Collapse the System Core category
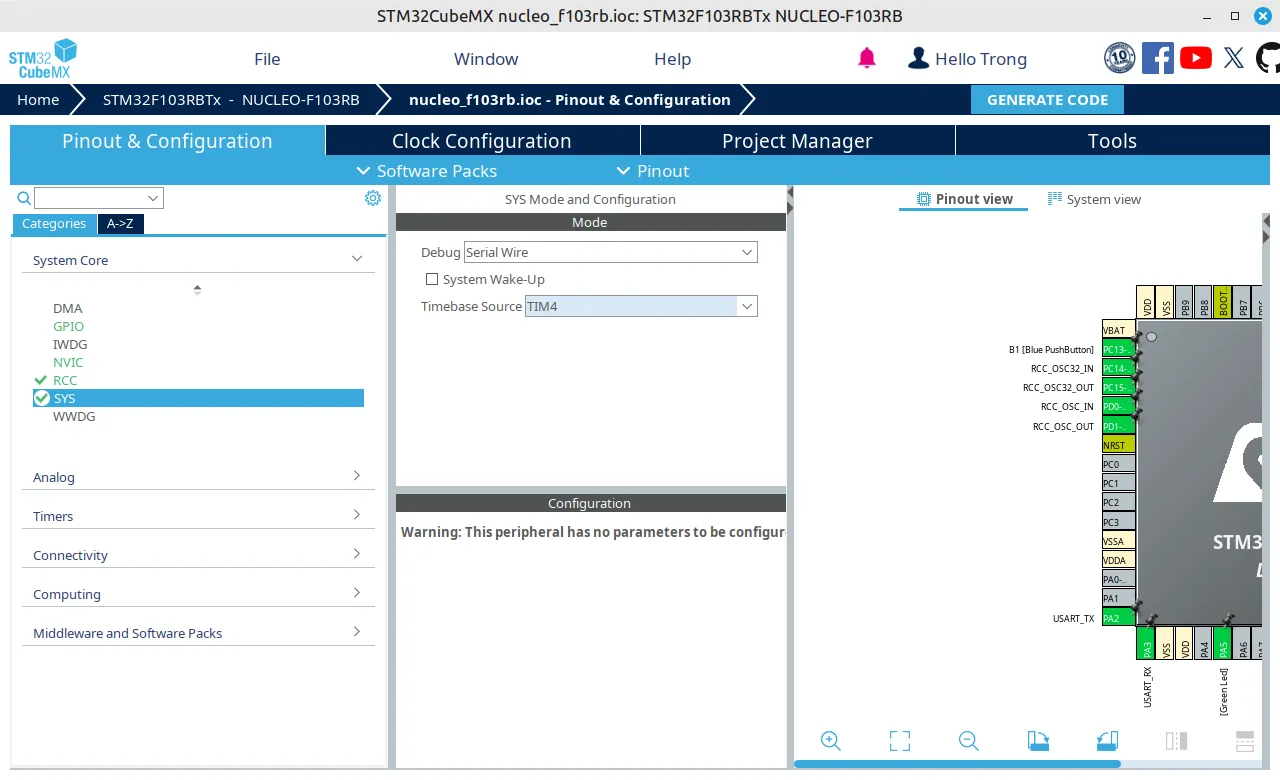Screen dimensions: 1280x780 198,260
